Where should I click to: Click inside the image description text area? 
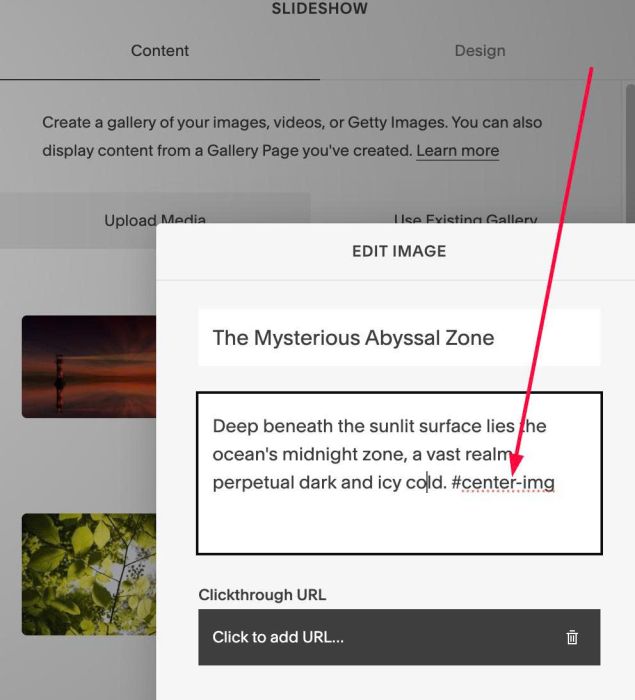click(x=399, y=473)
